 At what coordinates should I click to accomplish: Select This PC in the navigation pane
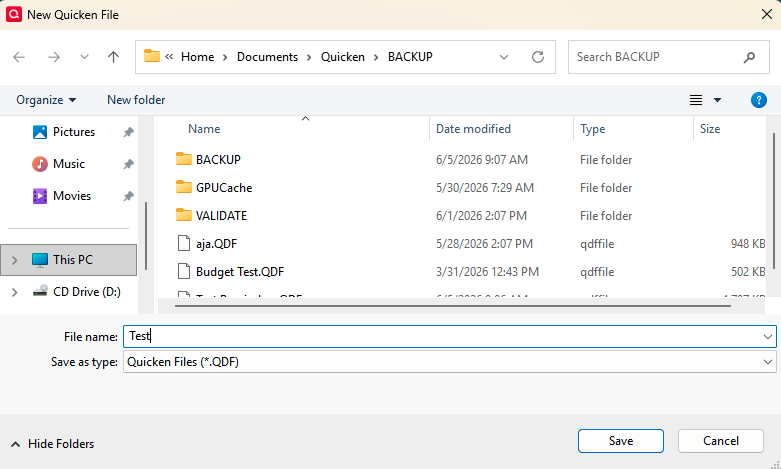coord(69,260)
